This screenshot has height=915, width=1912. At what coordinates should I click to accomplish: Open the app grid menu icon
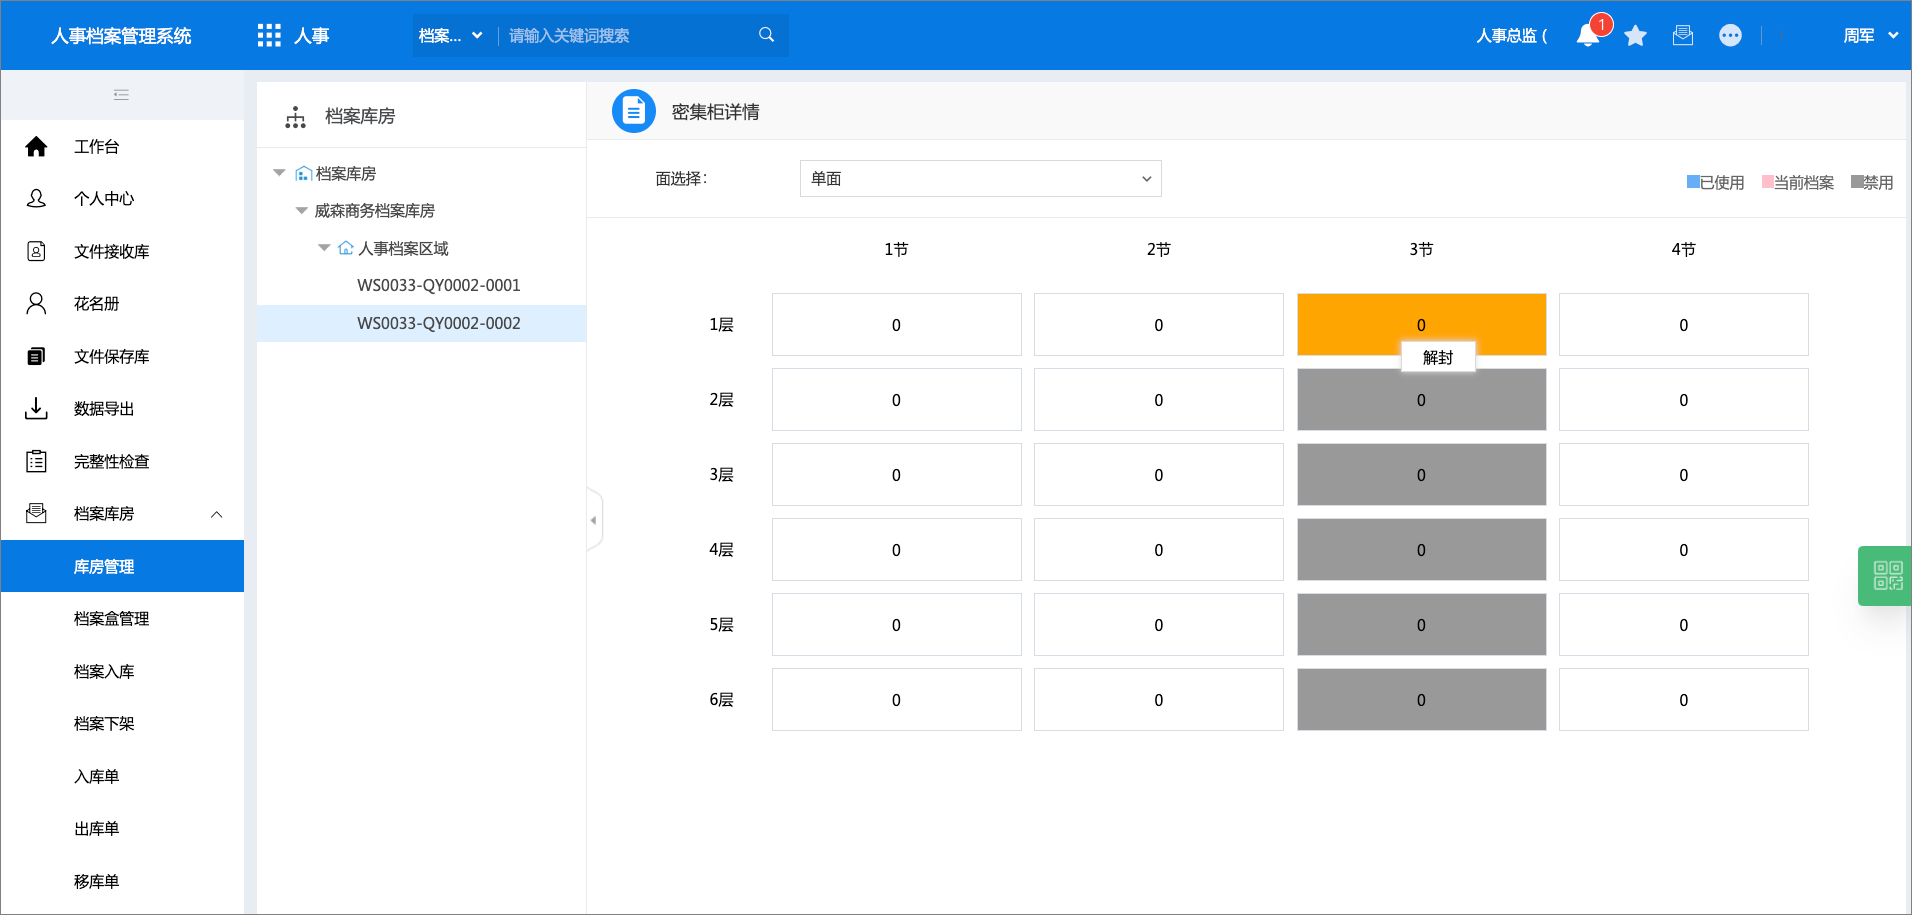click(x=269, y=36)
